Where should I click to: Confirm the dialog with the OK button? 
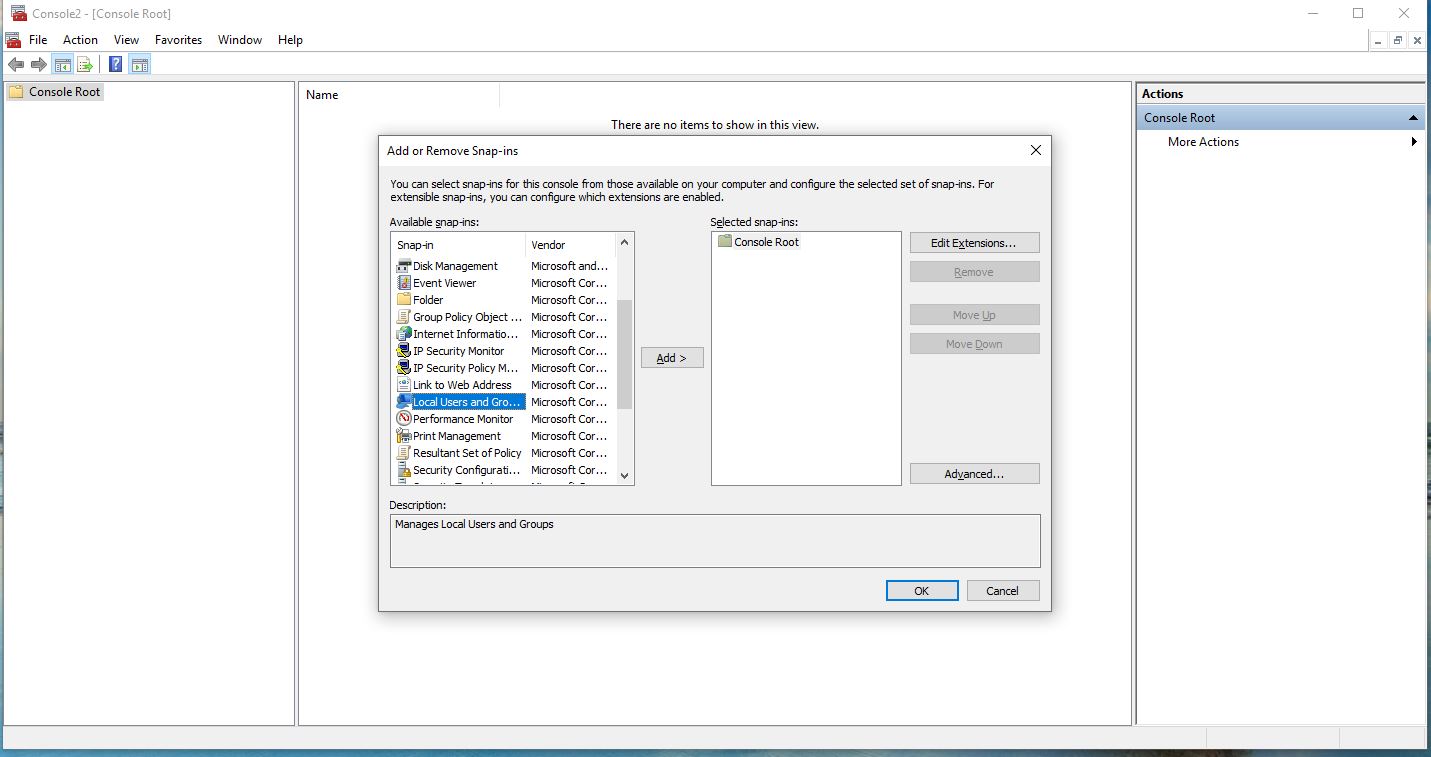click(921, 591)
